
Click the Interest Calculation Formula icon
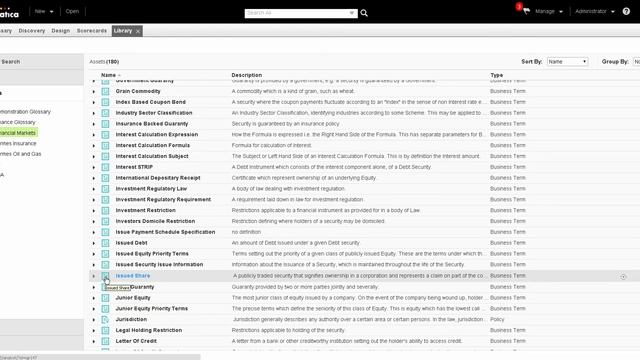105,145
